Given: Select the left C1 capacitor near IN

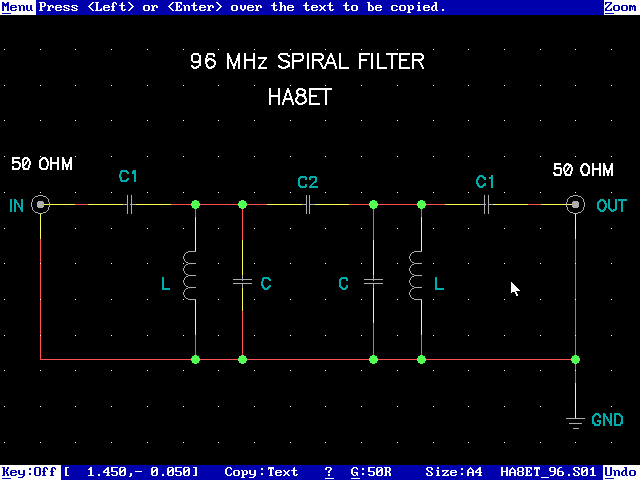Looking at the screenshot, I should (x=128, y=205).
